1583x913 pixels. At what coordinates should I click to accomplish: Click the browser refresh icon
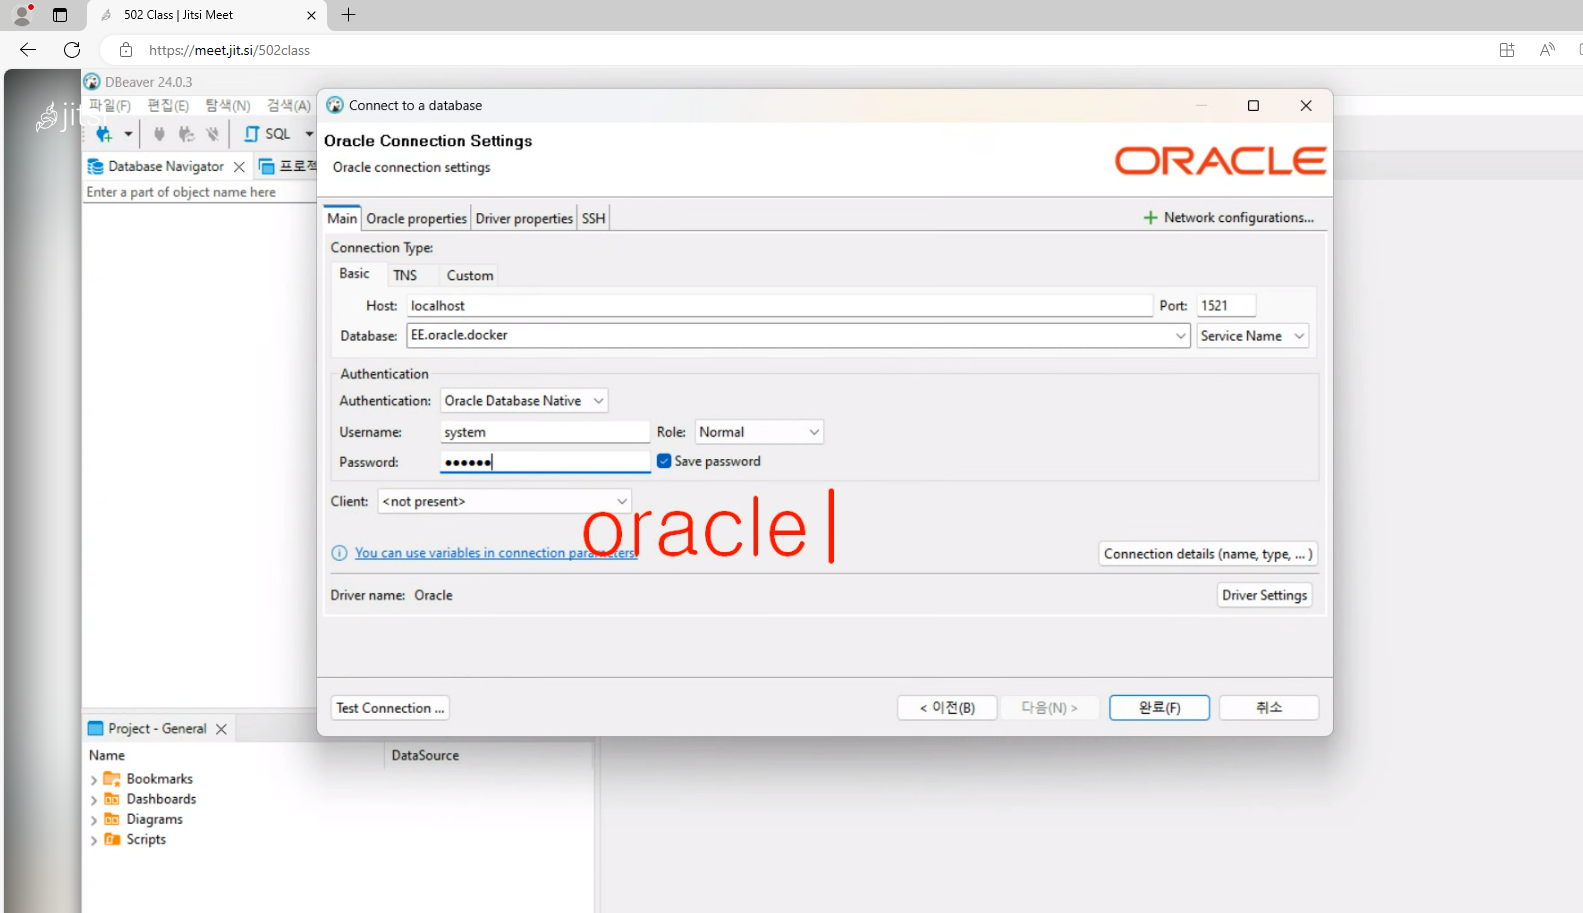coord(72,50)
